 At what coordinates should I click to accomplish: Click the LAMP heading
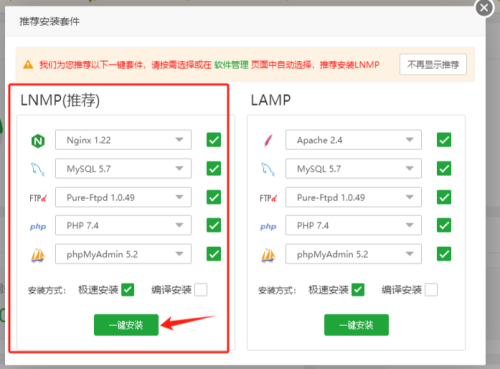click(271, 100)
